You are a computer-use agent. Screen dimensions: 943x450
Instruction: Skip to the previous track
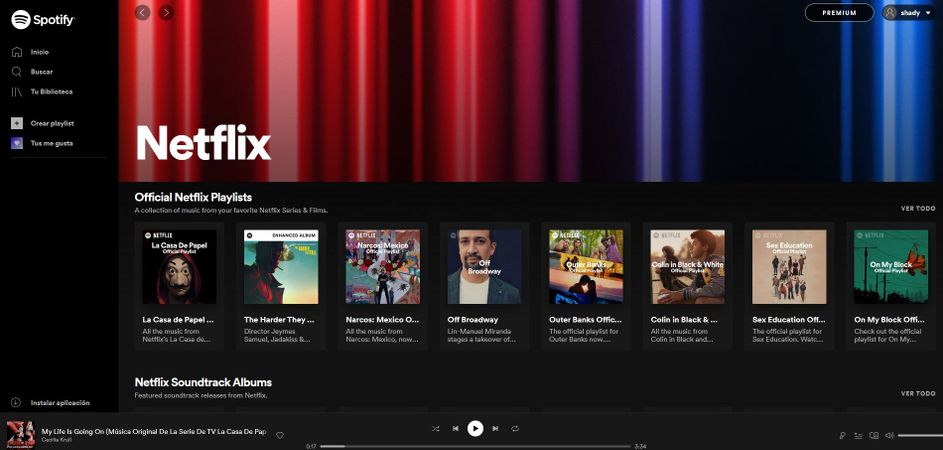[x=455, y=428]
